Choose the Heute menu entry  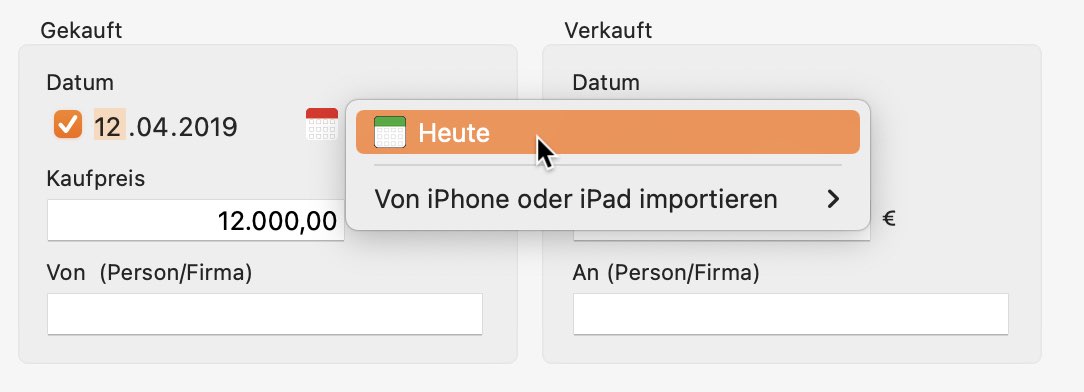[608, 132]
